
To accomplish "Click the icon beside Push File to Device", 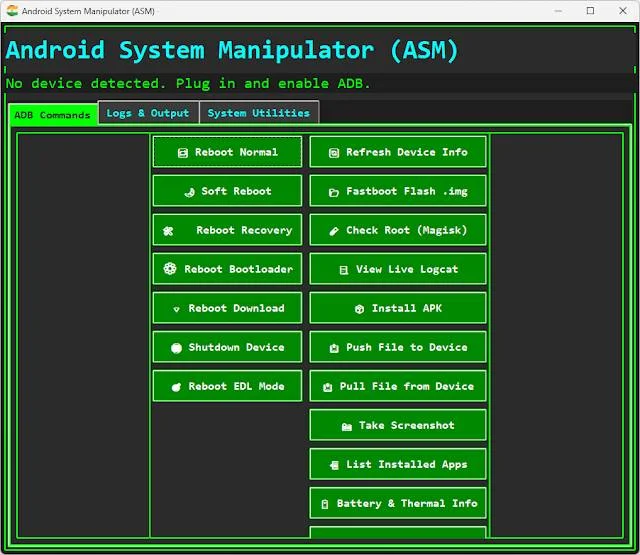I will pyautogui.click(x=334, y=348).
